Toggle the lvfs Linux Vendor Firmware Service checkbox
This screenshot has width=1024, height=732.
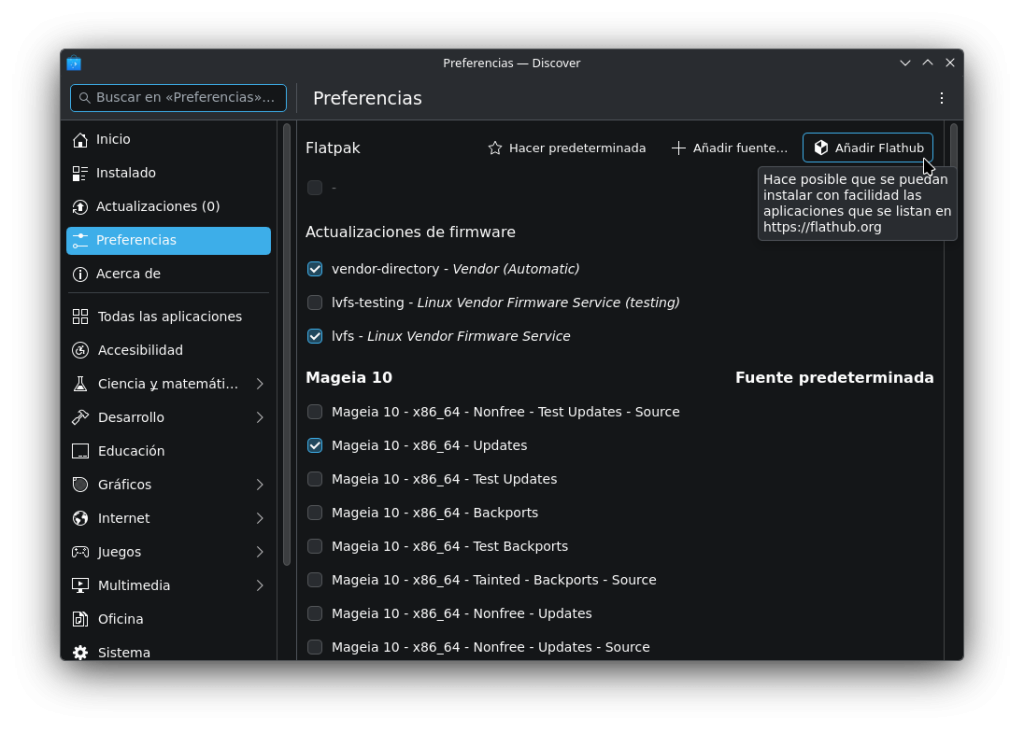click(315, 336)
